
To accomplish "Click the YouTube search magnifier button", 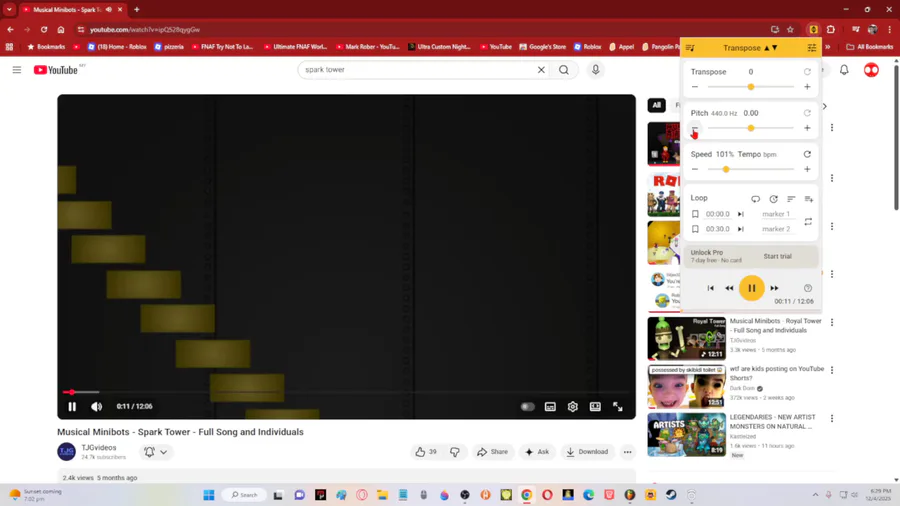I will point(564,69).
